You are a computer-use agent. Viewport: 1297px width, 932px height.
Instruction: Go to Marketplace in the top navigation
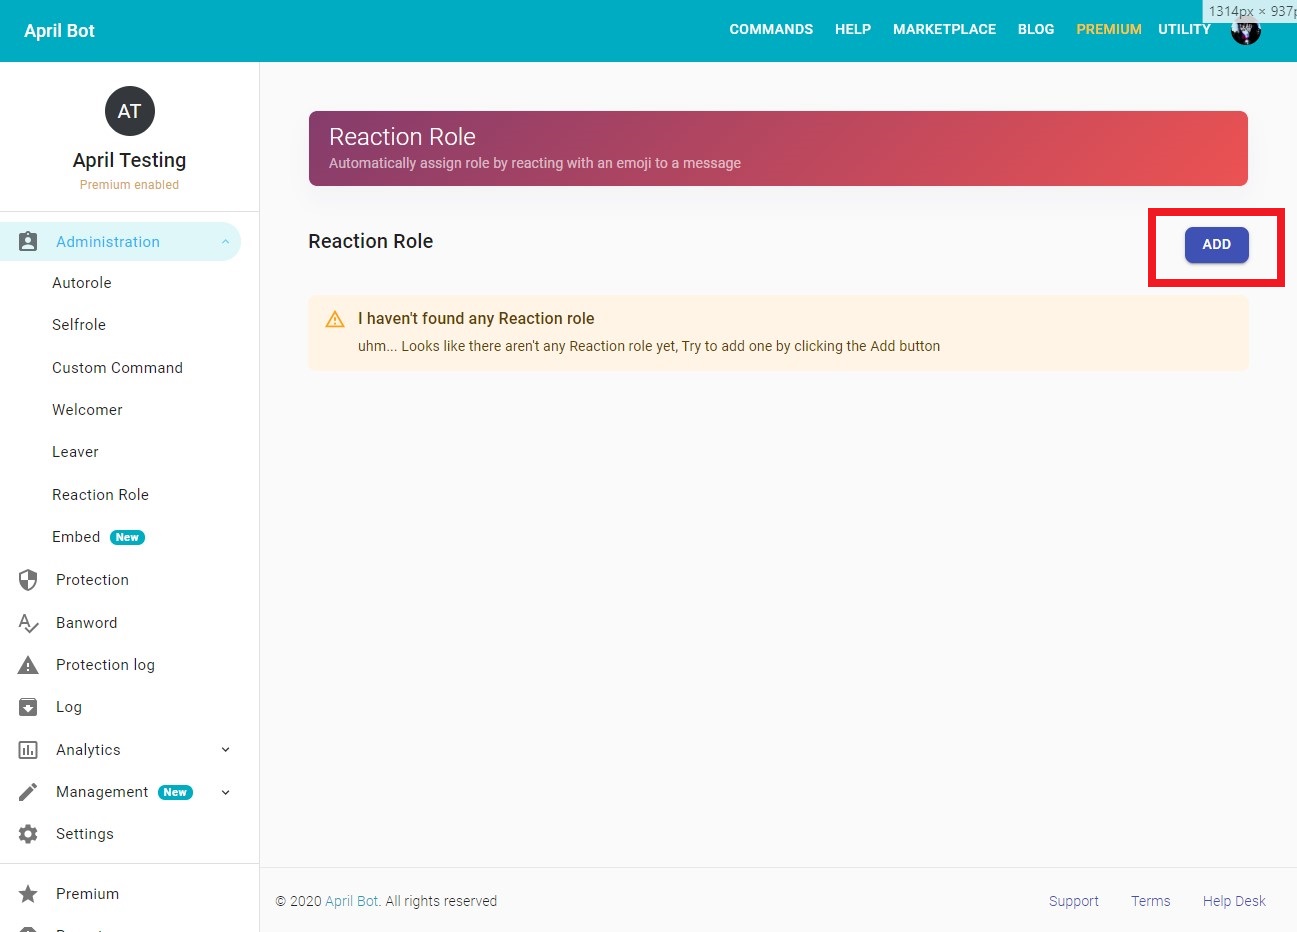(944, 30)
